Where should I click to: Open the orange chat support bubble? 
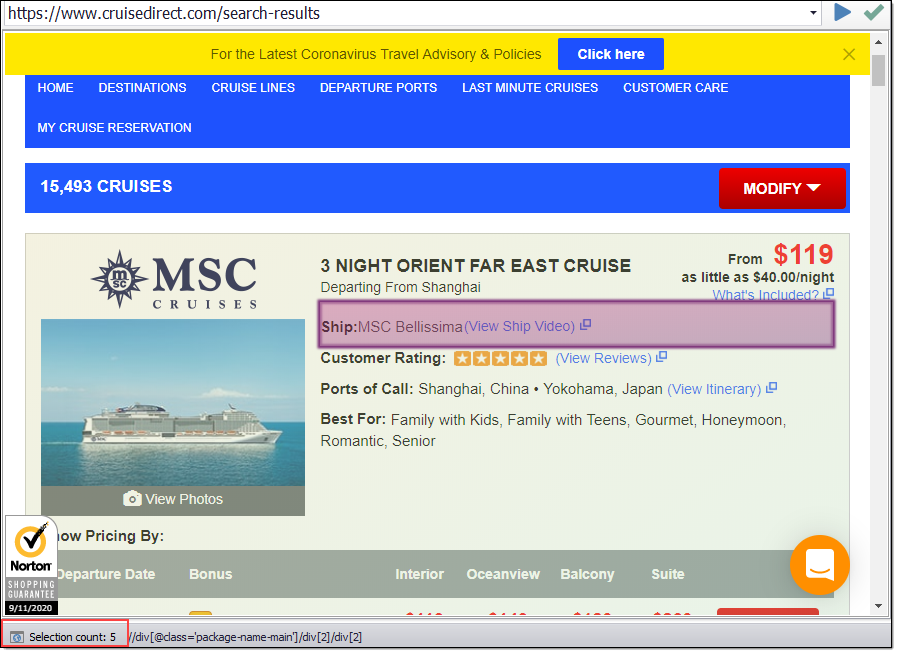(819, 566)
